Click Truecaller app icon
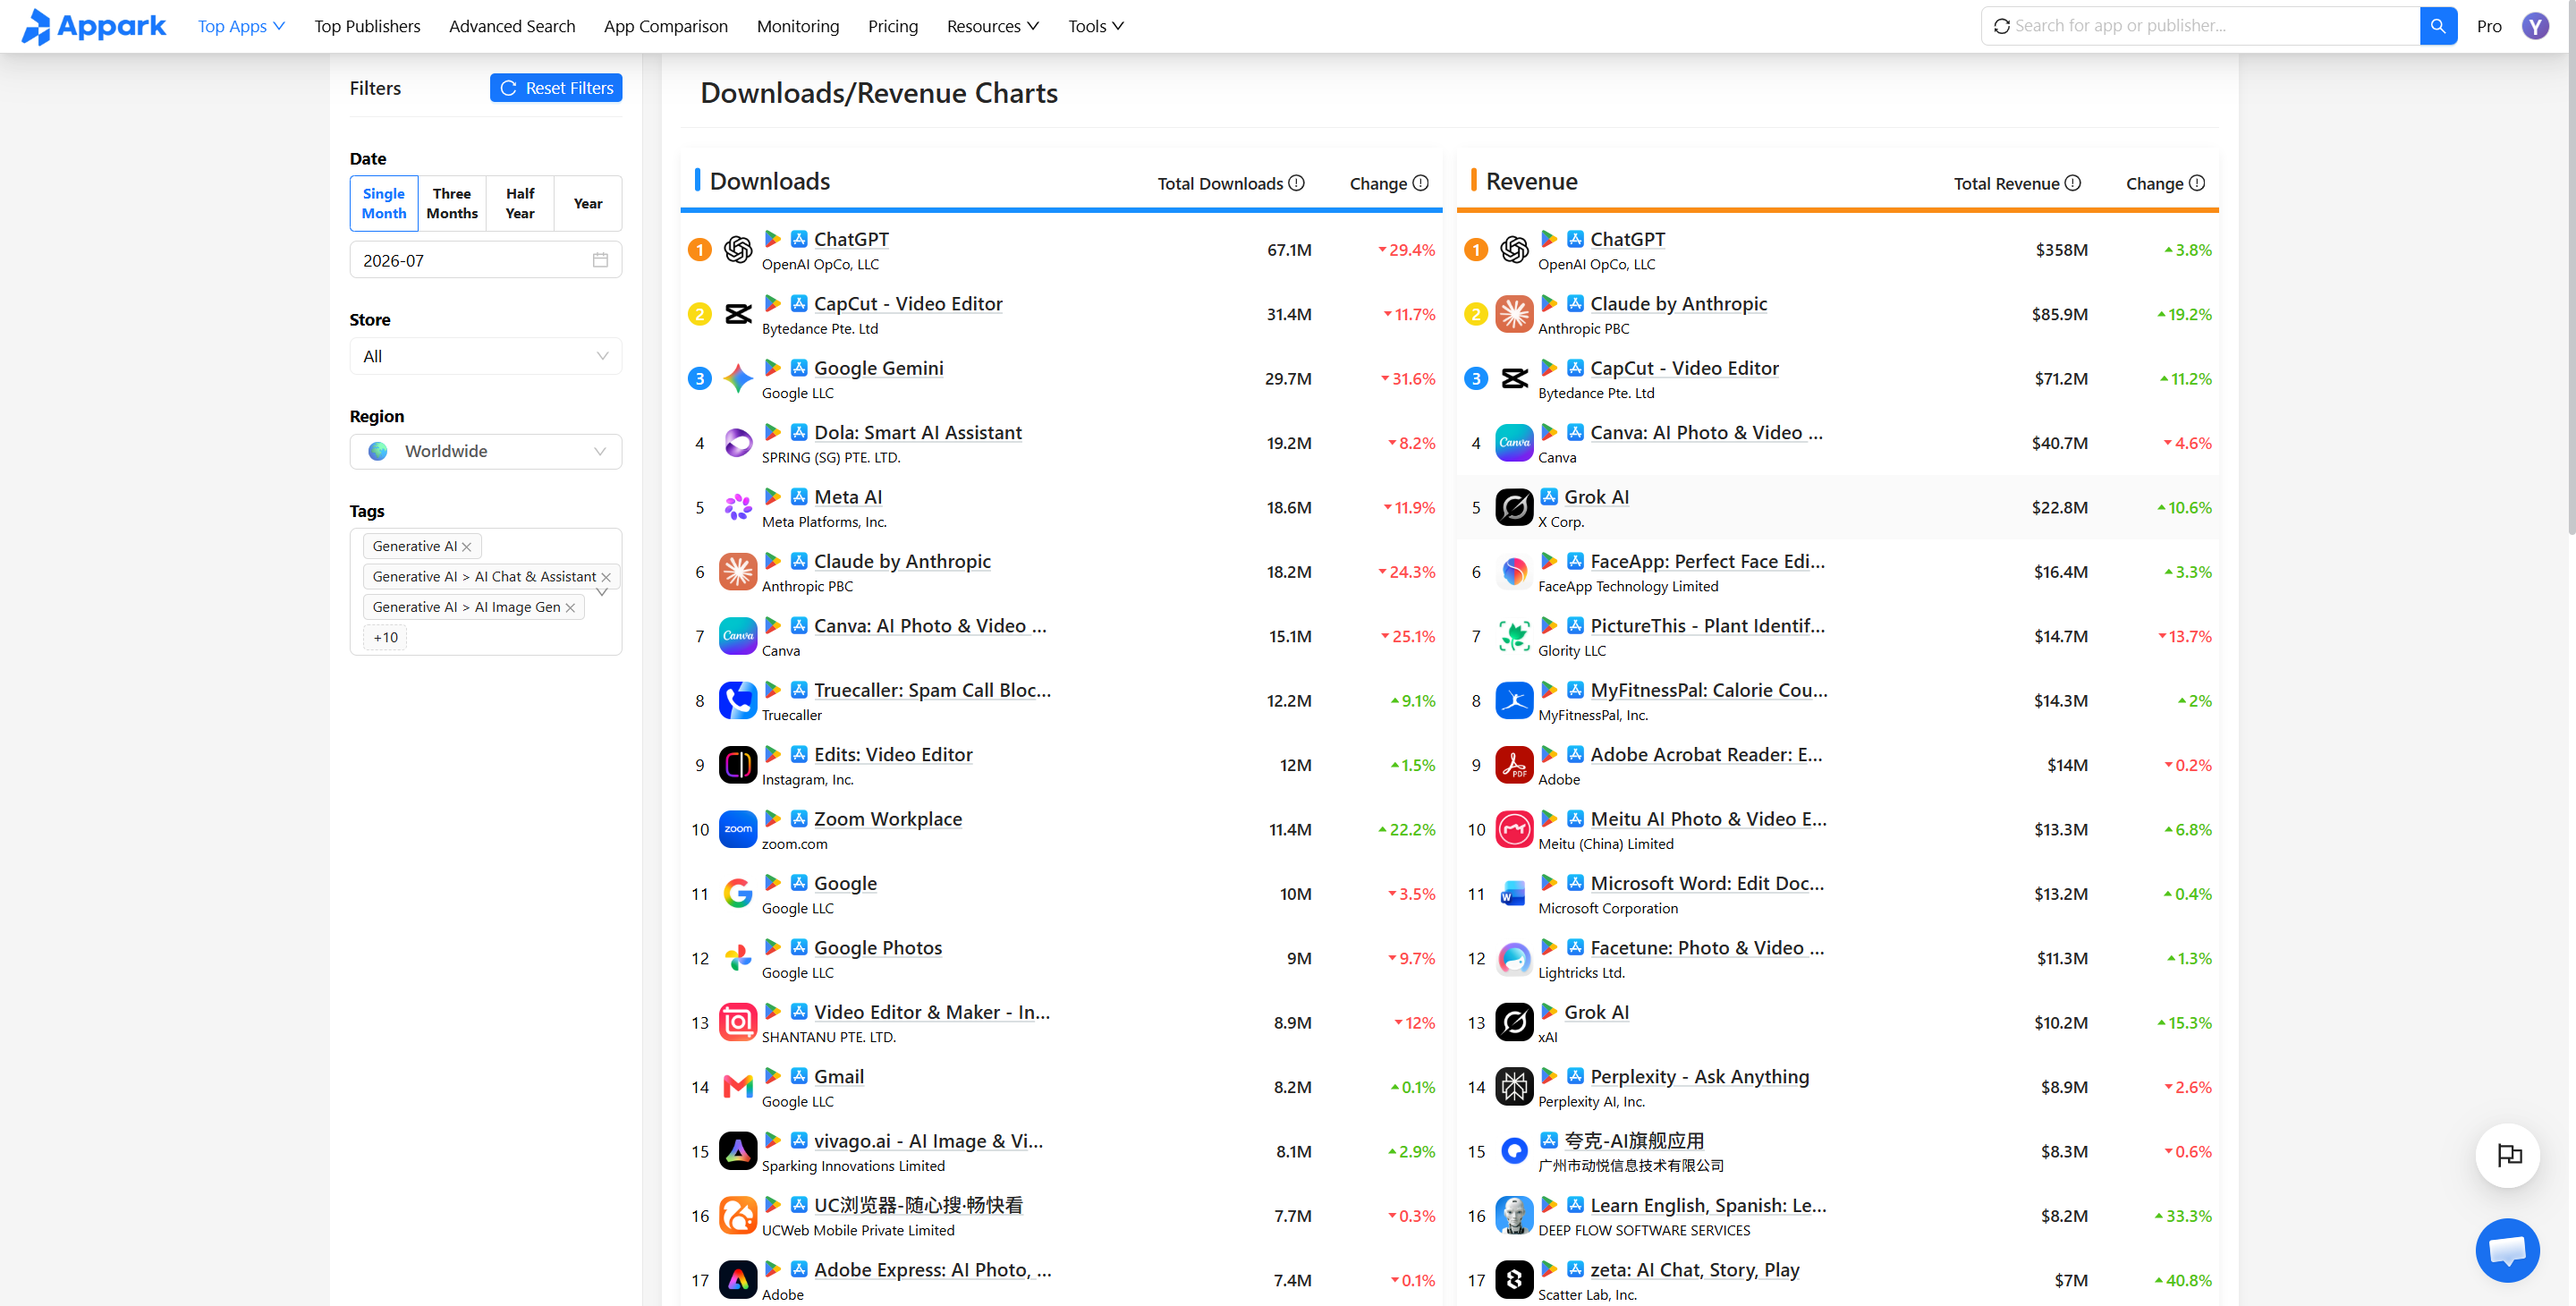This screenshot has height=1306, width=2576. pyautogui.click(x=738, y=700)
